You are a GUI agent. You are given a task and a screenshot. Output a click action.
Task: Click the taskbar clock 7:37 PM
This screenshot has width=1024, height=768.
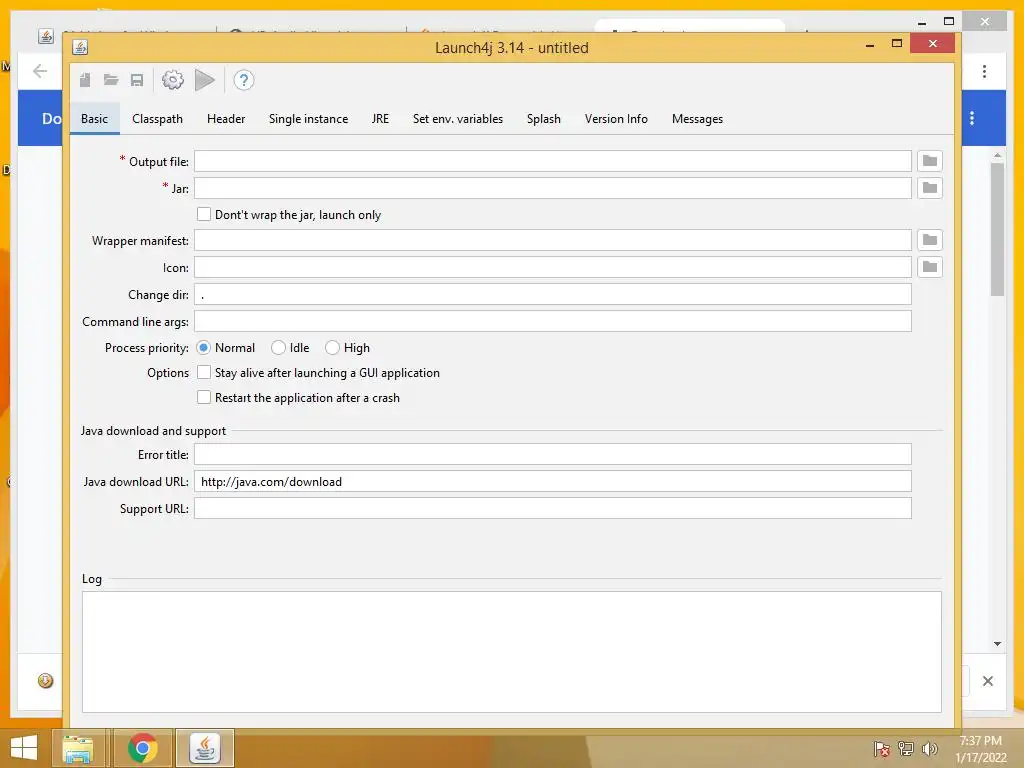point(980,741)
